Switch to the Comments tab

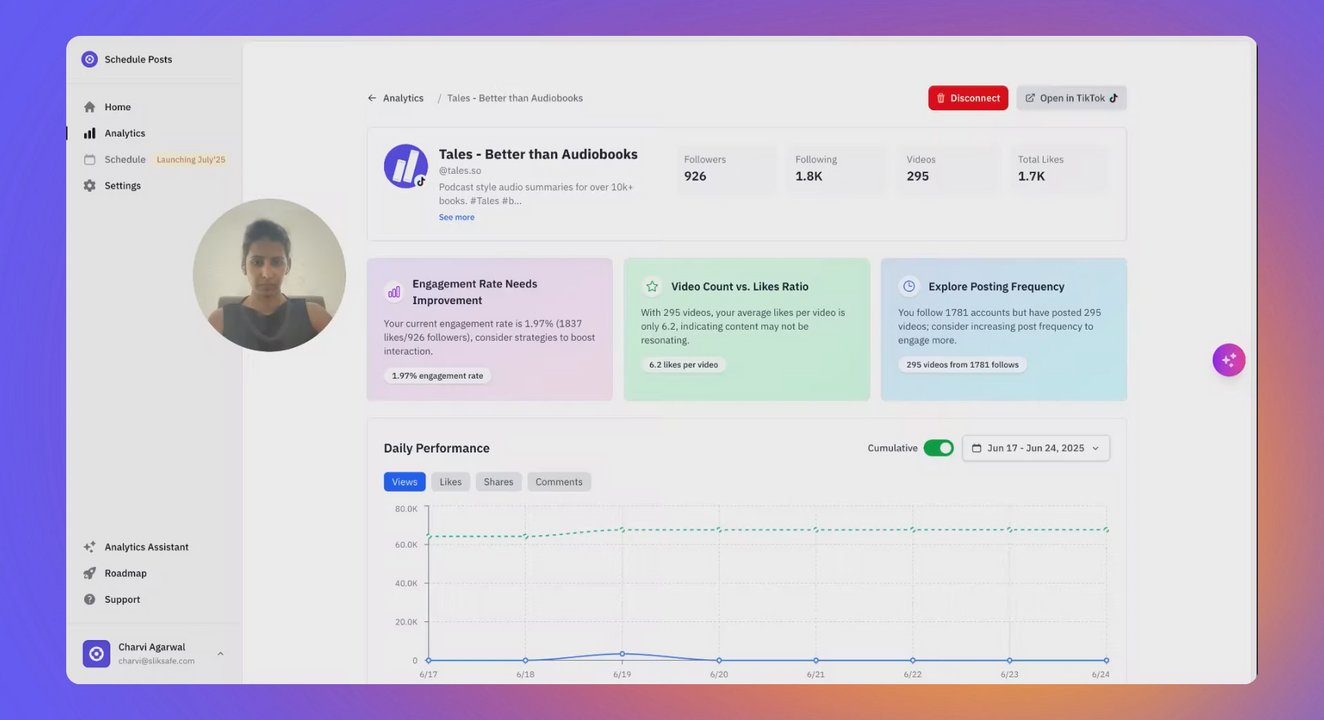point(559,482)
